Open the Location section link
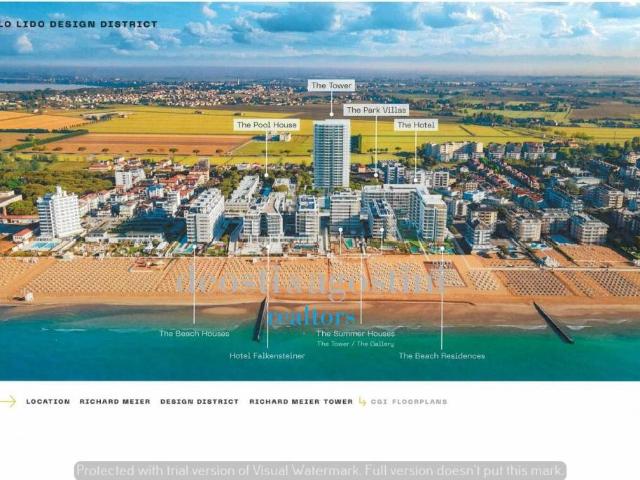640x480 pixels. pyautogui.click(x=48, y=402)
